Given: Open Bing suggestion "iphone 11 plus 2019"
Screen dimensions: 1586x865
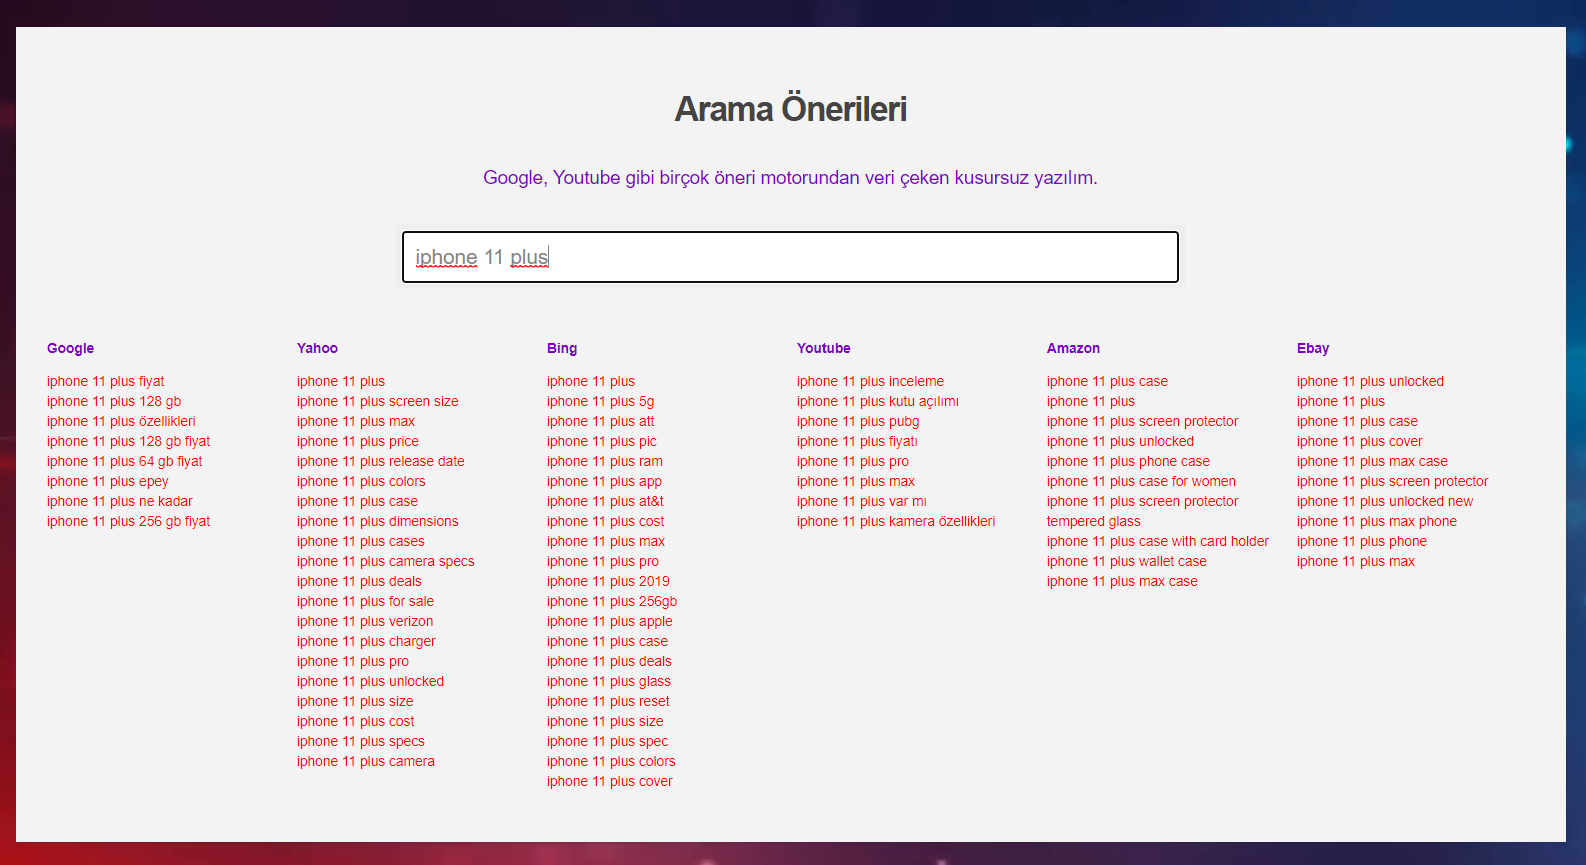Looking at the screenshot, I should click(608, 581).
